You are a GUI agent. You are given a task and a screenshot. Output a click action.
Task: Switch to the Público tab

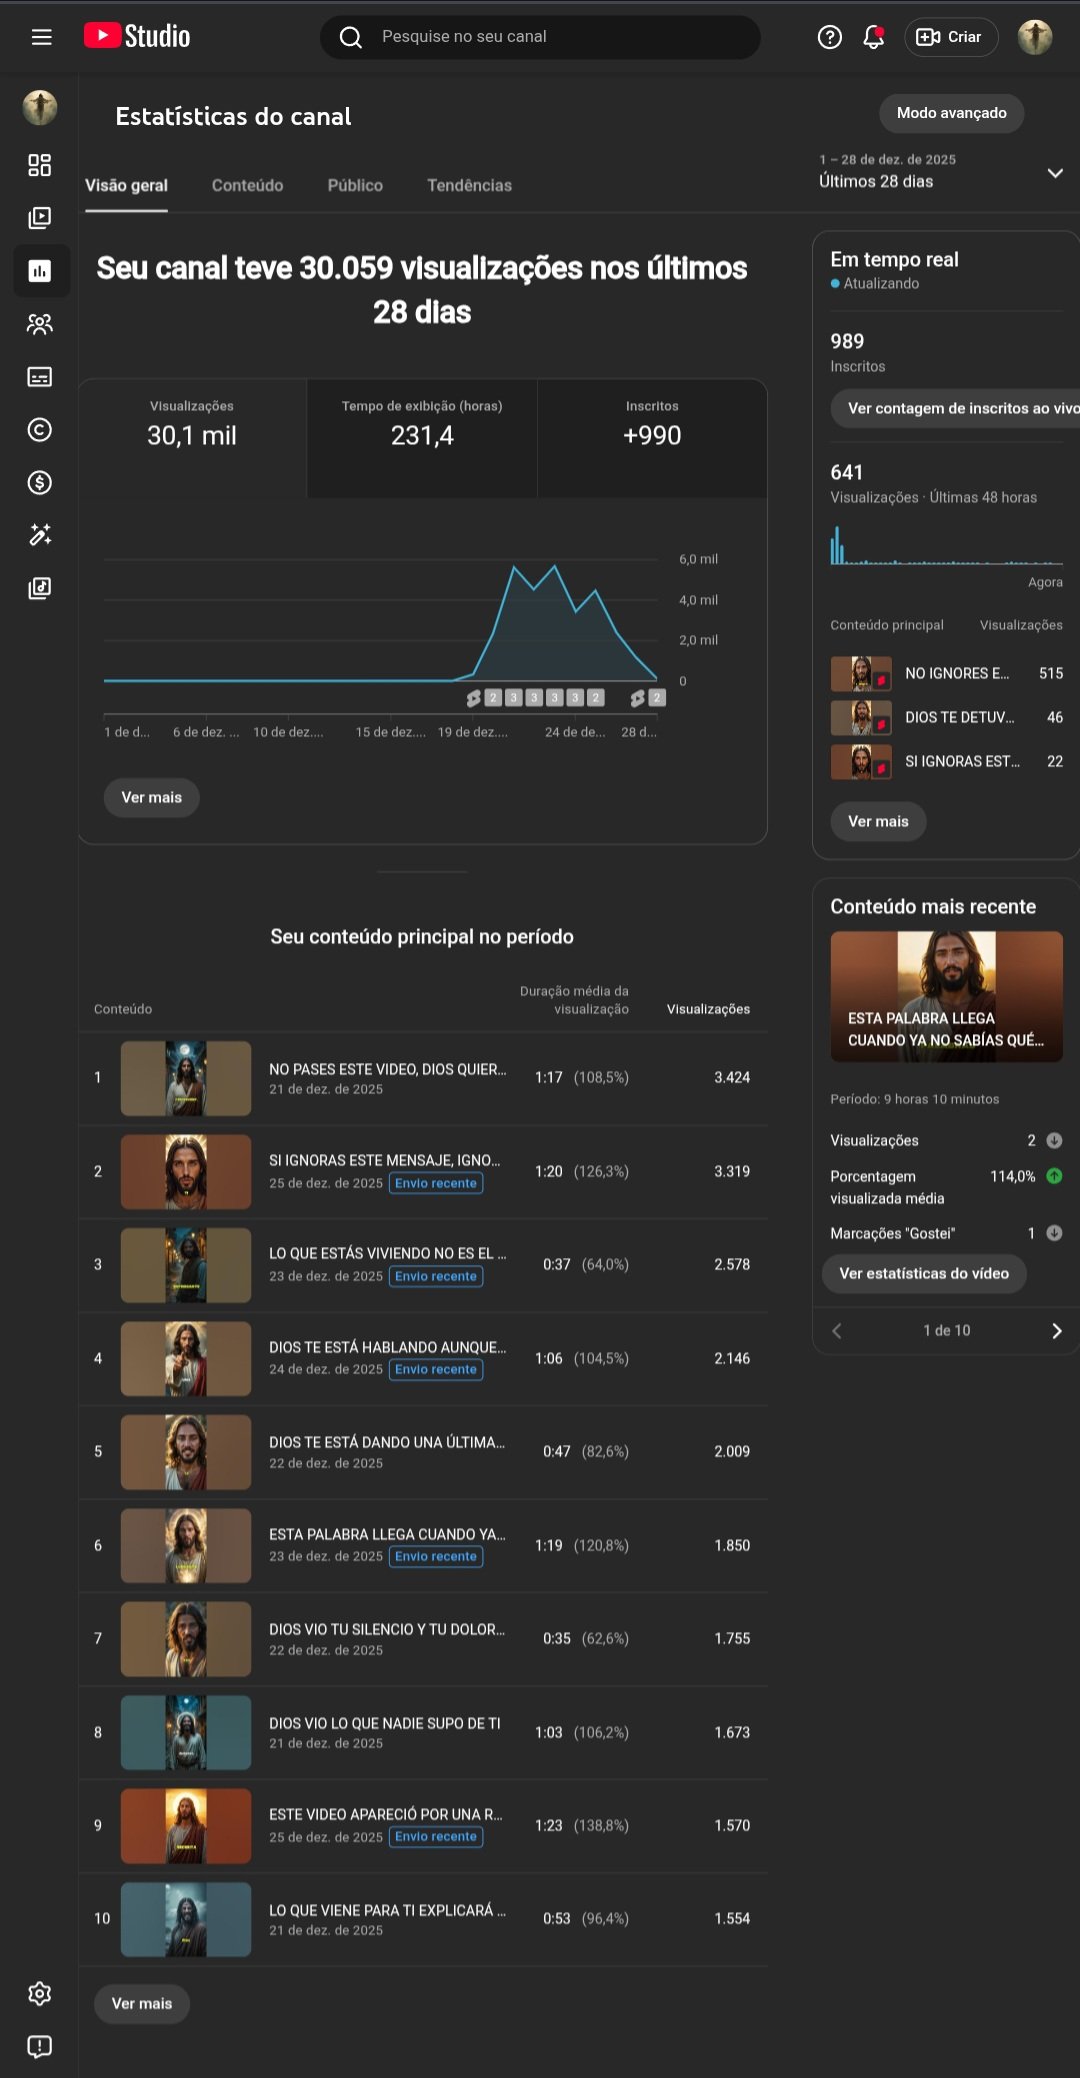coord(355,186)
